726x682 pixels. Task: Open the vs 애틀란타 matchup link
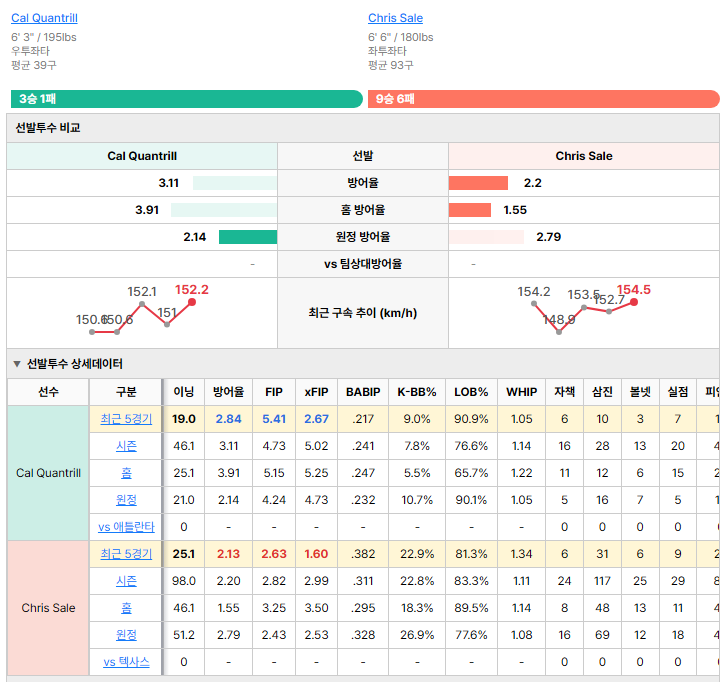point(126,527)
